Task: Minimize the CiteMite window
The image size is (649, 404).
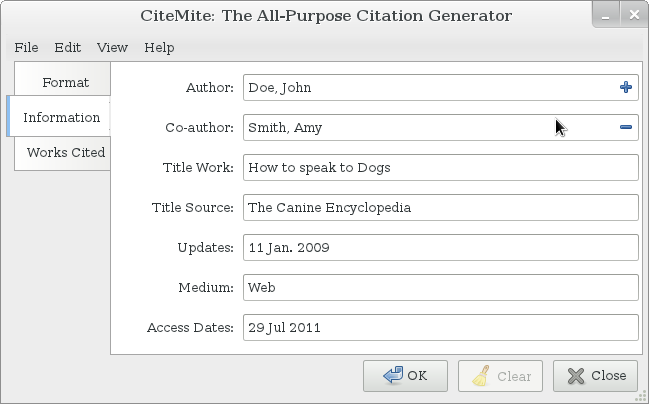Action: (x=606, y=15)
